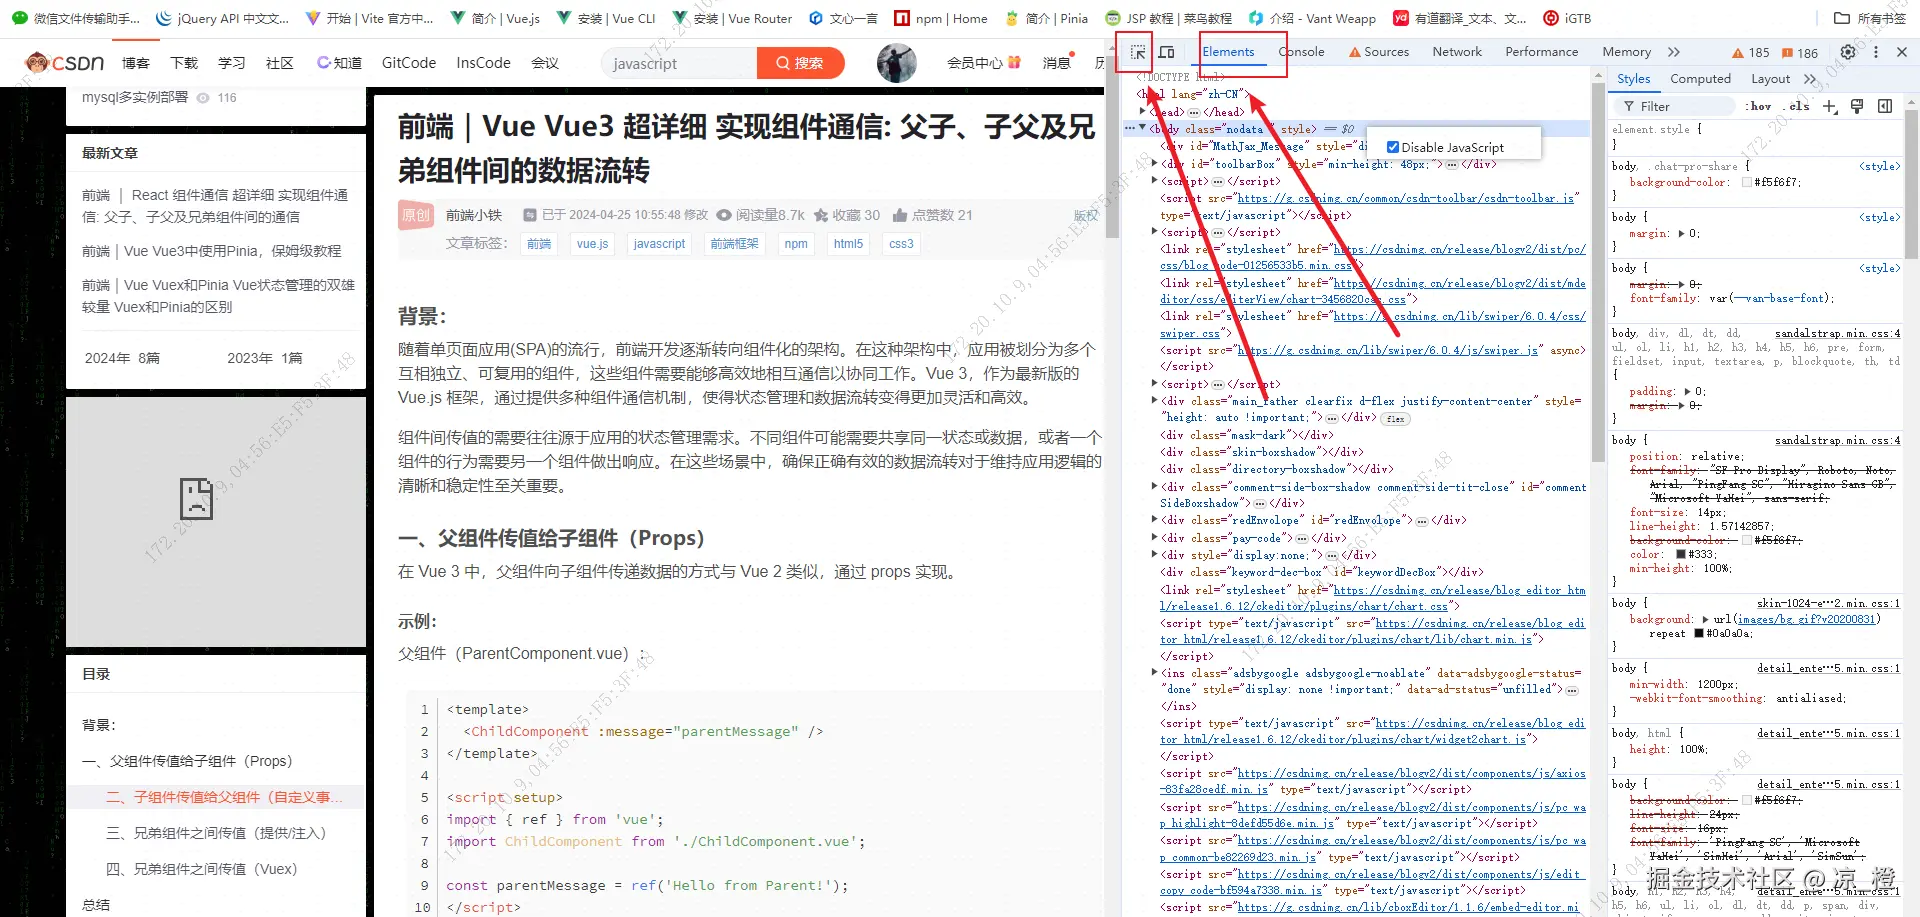Show more DevTools panel tabs chevron
Viewport: 1920px width, 917px height.
click(1674, 52)
